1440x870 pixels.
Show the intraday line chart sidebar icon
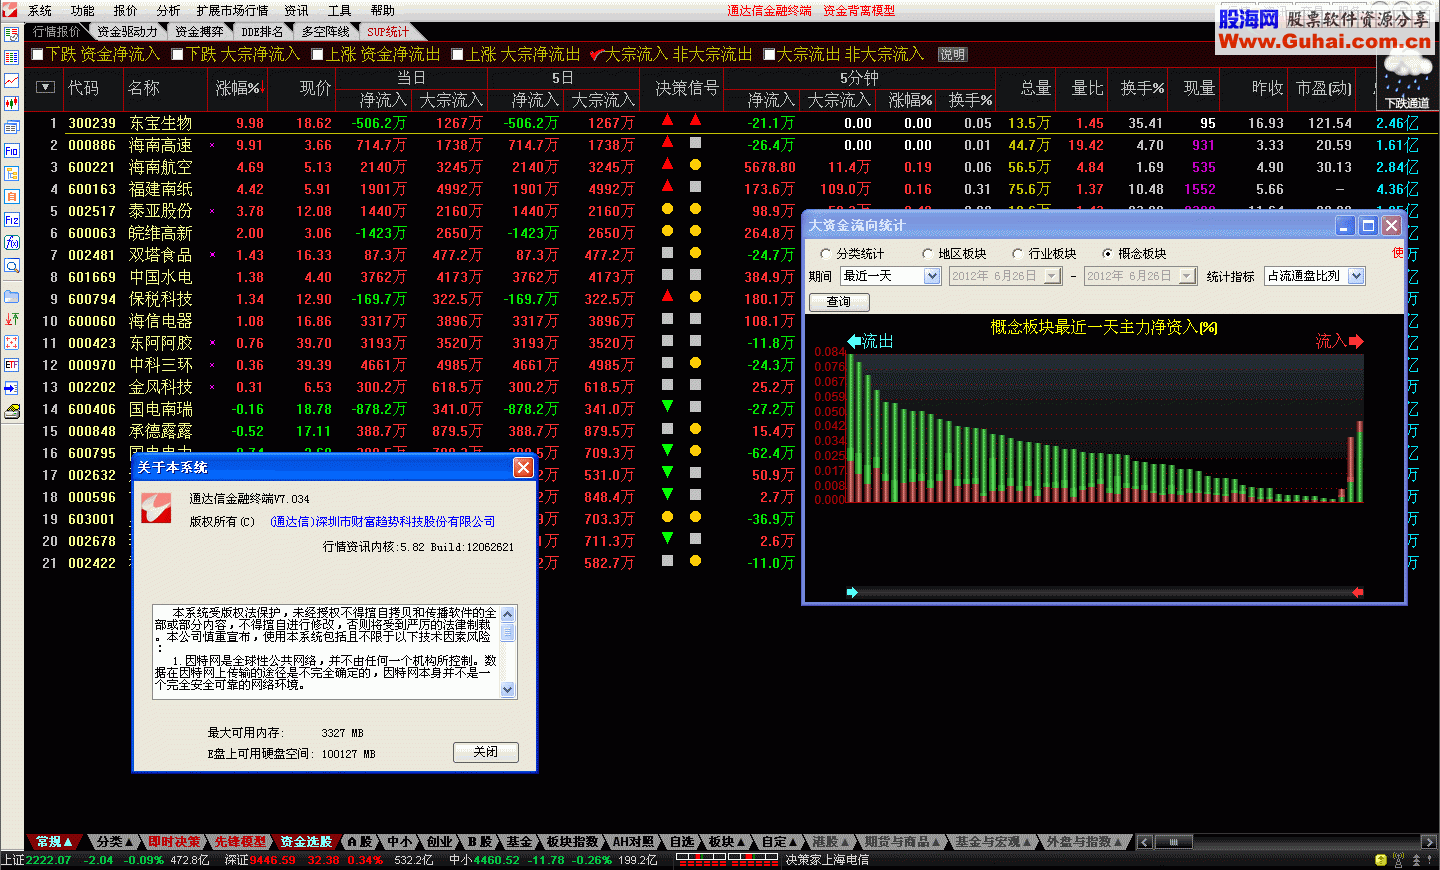(12, 81)
